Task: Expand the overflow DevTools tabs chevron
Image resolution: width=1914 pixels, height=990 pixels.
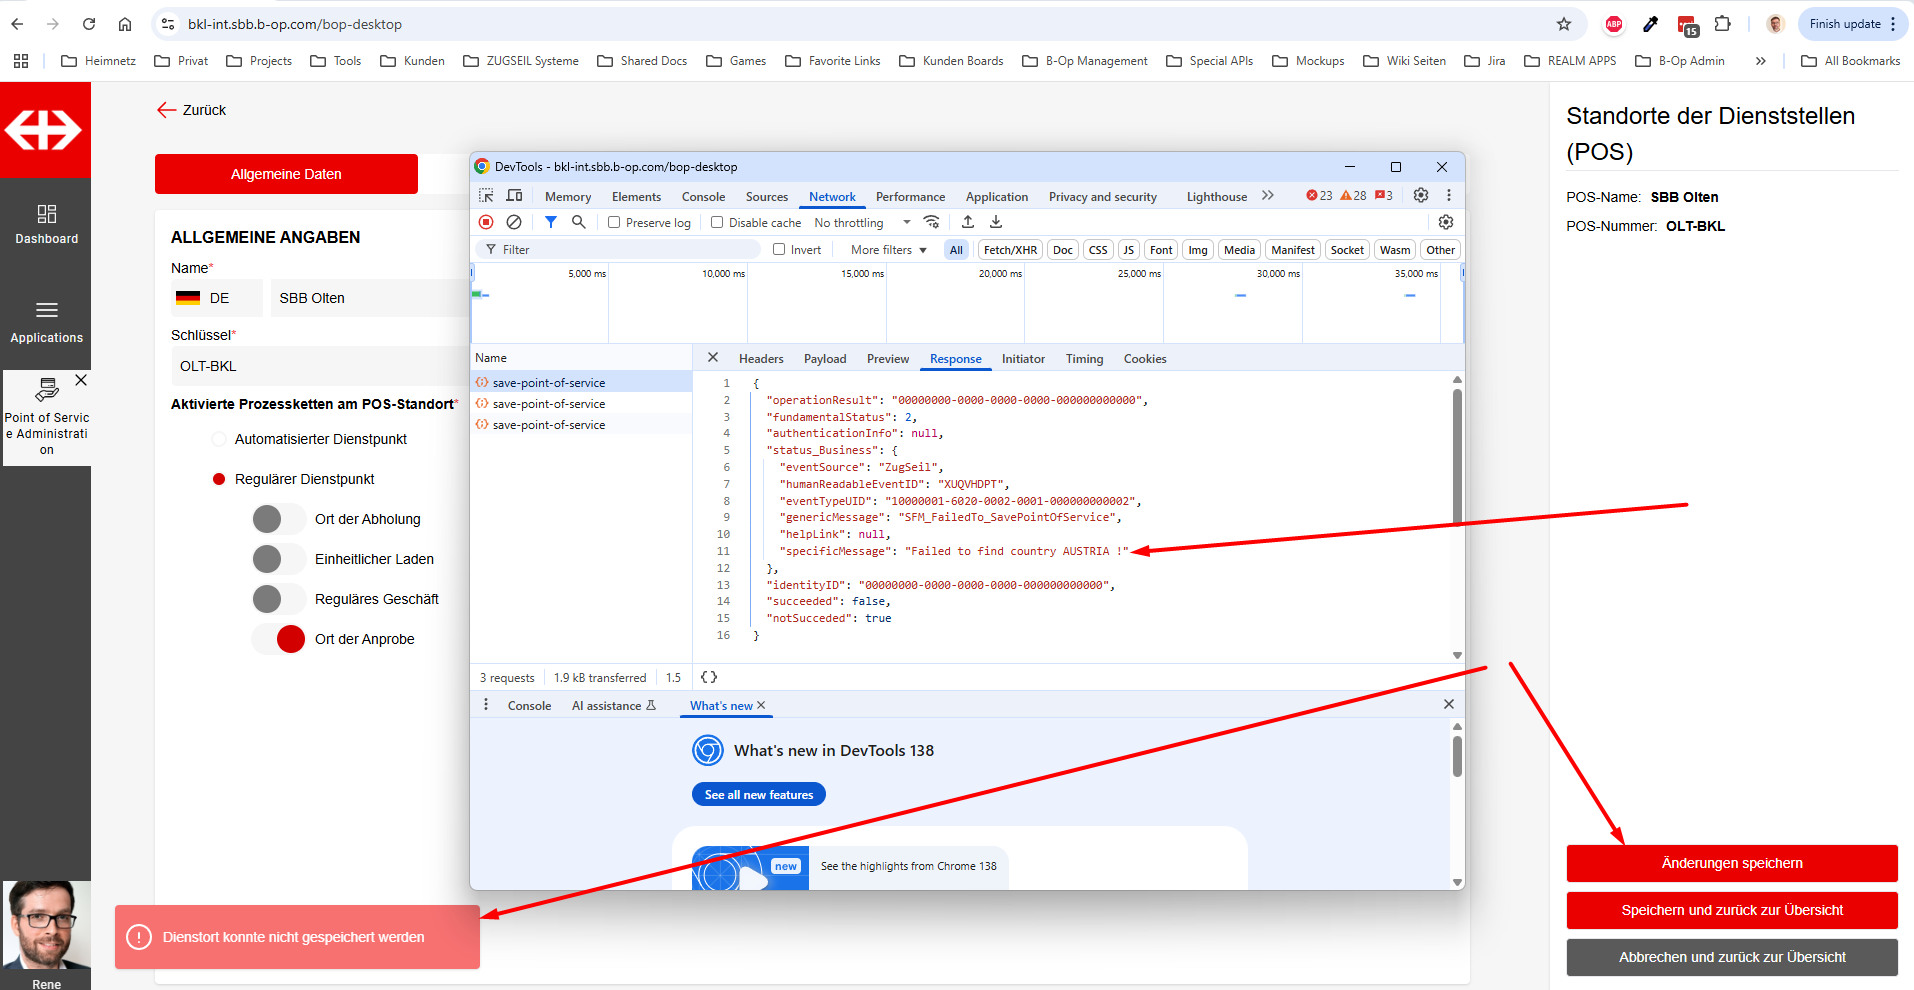Action: tap(1268, 196)
